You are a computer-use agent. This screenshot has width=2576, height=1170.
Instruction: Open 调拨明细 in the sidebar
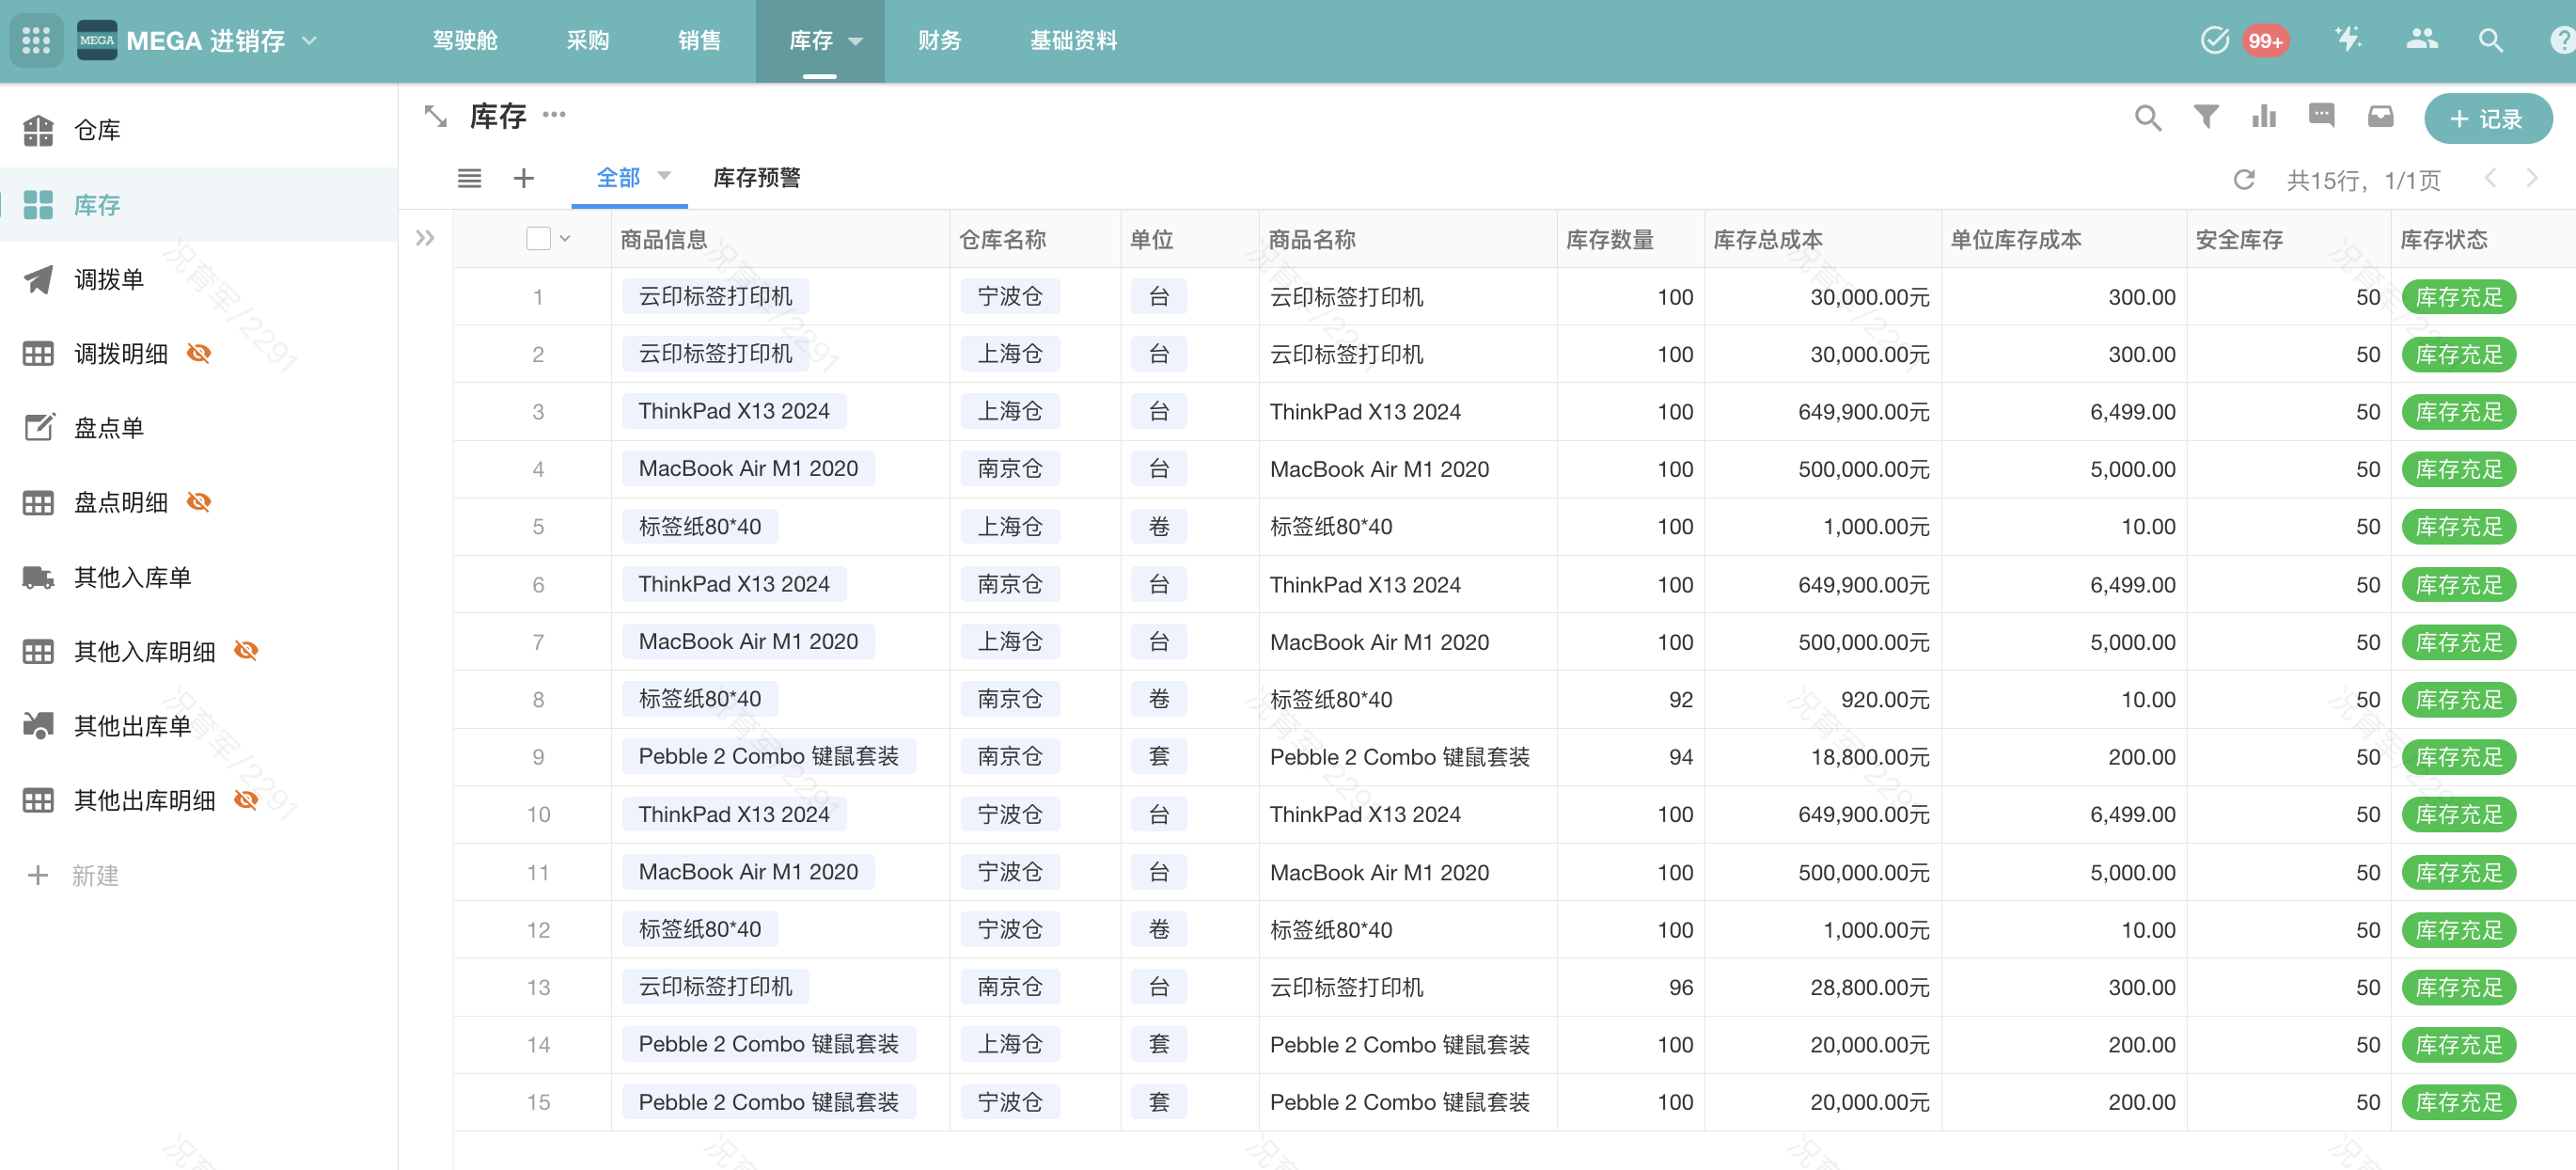click(120, 353)
